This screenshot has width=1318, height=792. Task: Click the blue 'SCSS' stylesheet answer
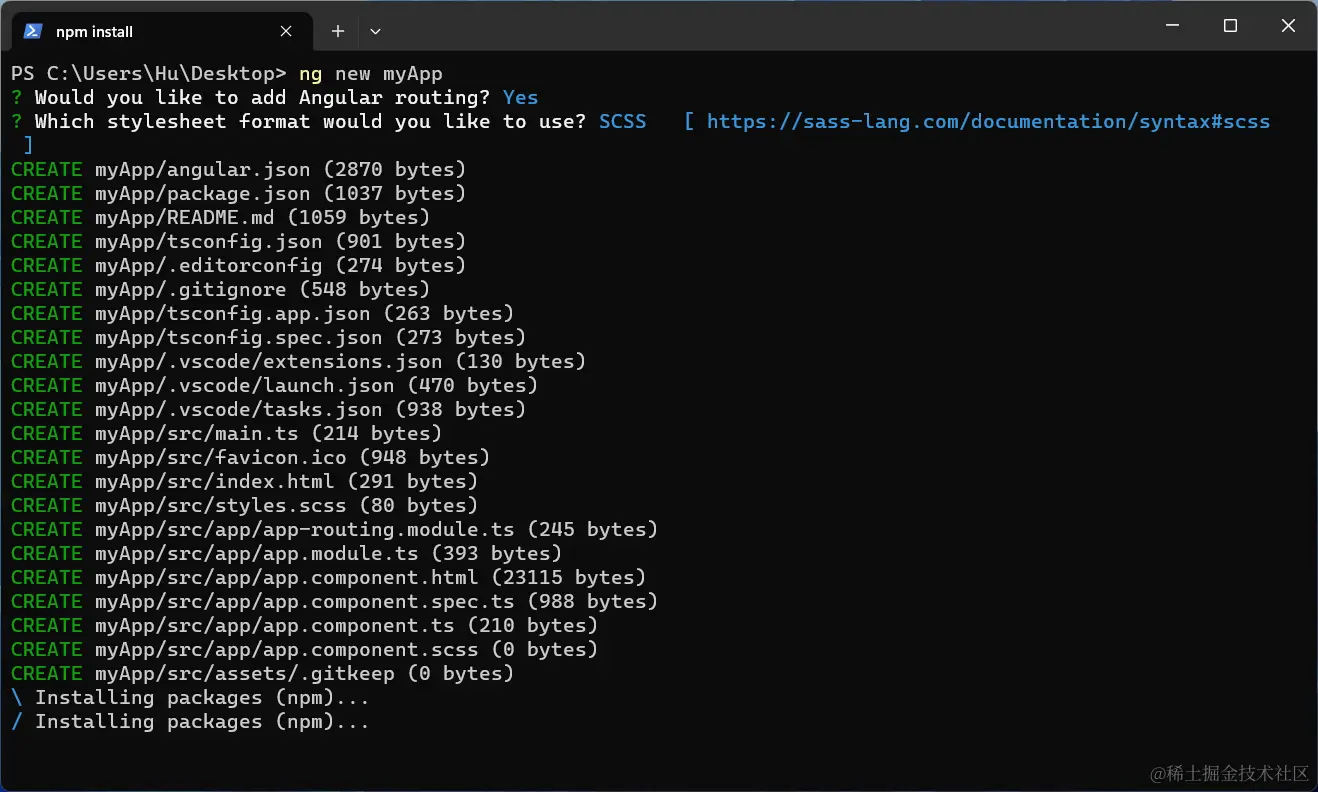(622, 122)
